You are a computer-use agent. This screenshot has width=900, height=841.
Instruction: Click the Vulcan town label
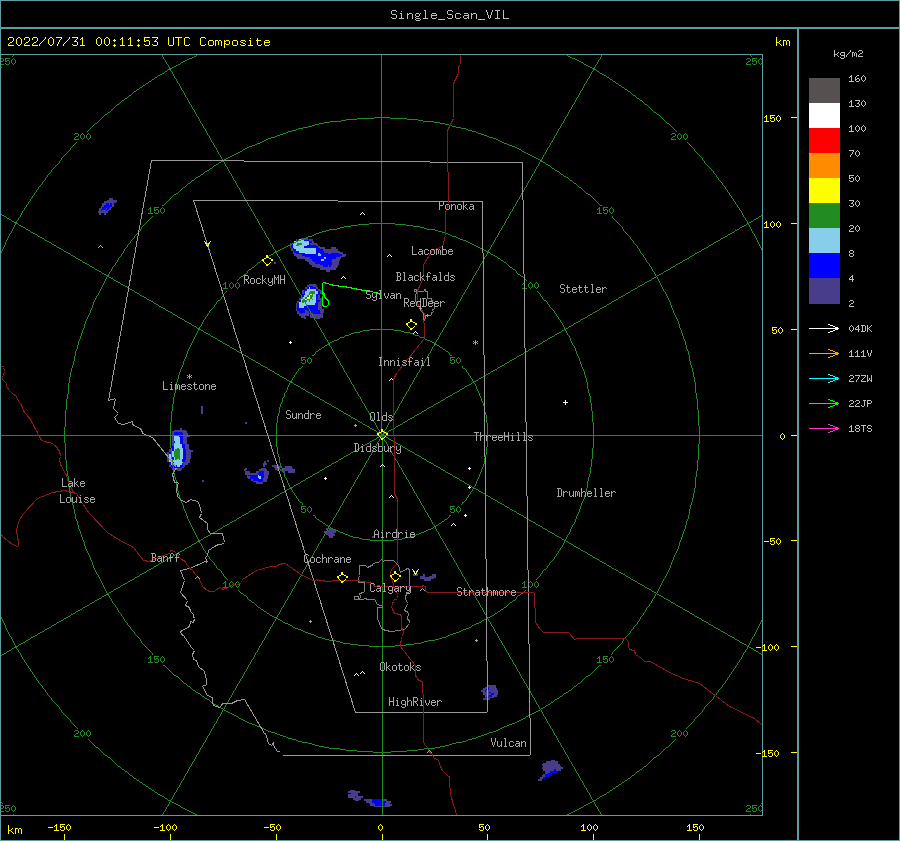click(x=509, y=743)
